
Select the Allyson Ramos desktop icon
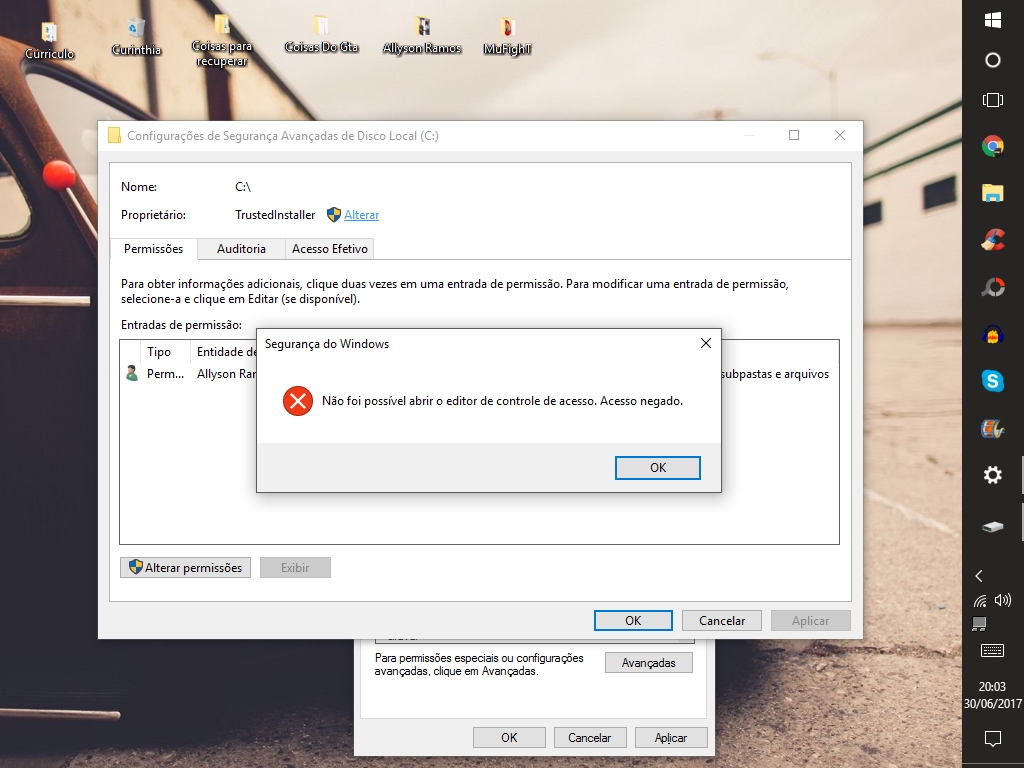pos(422,36)
